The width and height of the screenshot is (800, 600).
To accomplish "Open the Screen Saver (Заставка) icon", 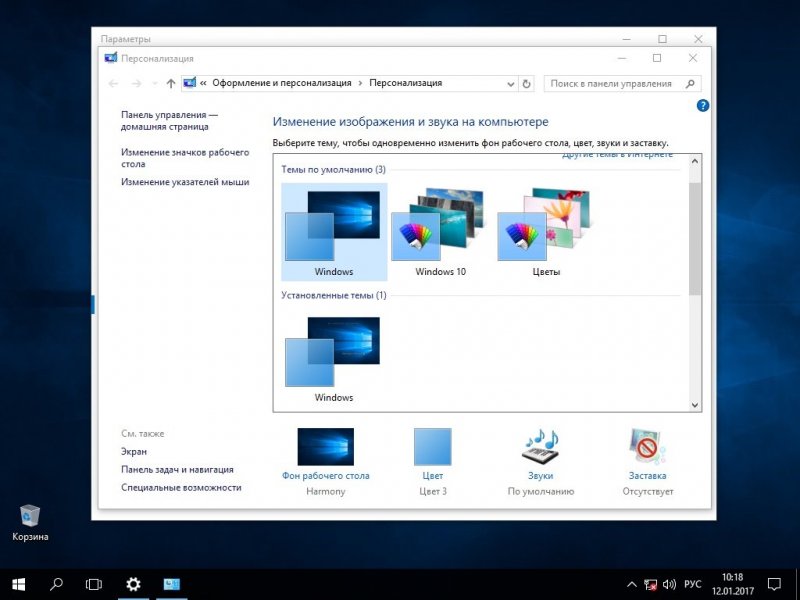I will (x=647, y=446).
